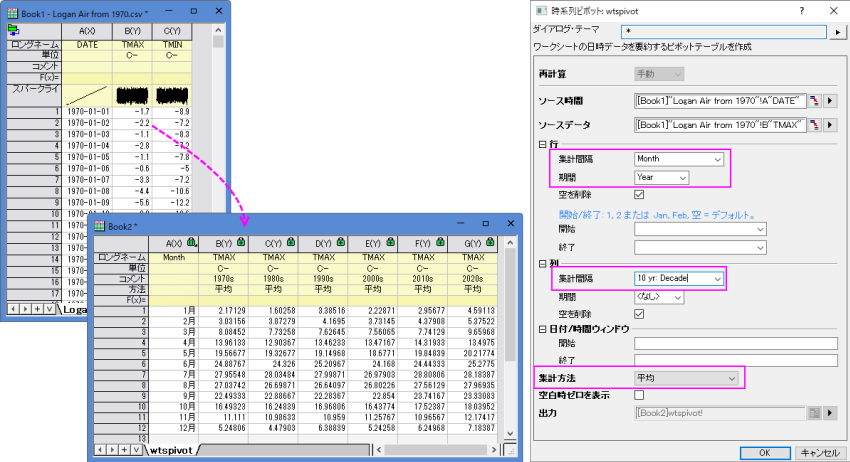850x462 pixels.
Task: Open output flyout arrow button
Action: click(830, 413)
